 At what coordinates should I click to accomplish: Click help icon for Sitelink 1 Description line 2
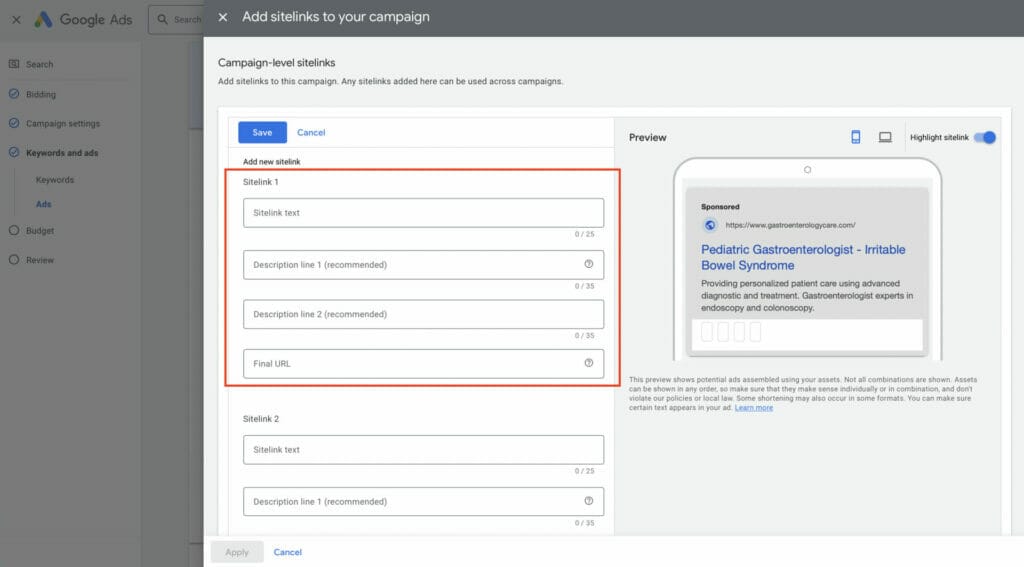coord(589,314)
